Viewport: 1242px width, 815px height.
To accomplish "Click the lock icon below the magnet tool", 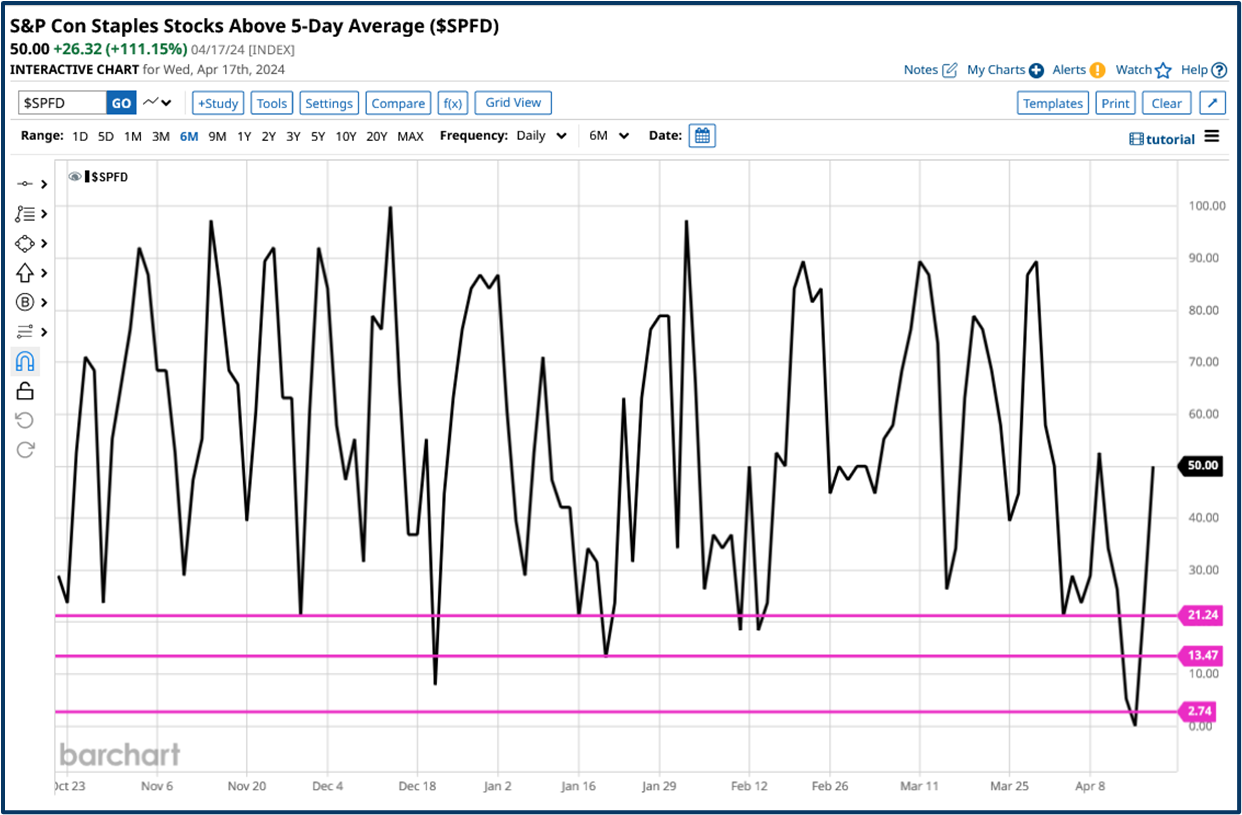I will [x=25, y=390].
